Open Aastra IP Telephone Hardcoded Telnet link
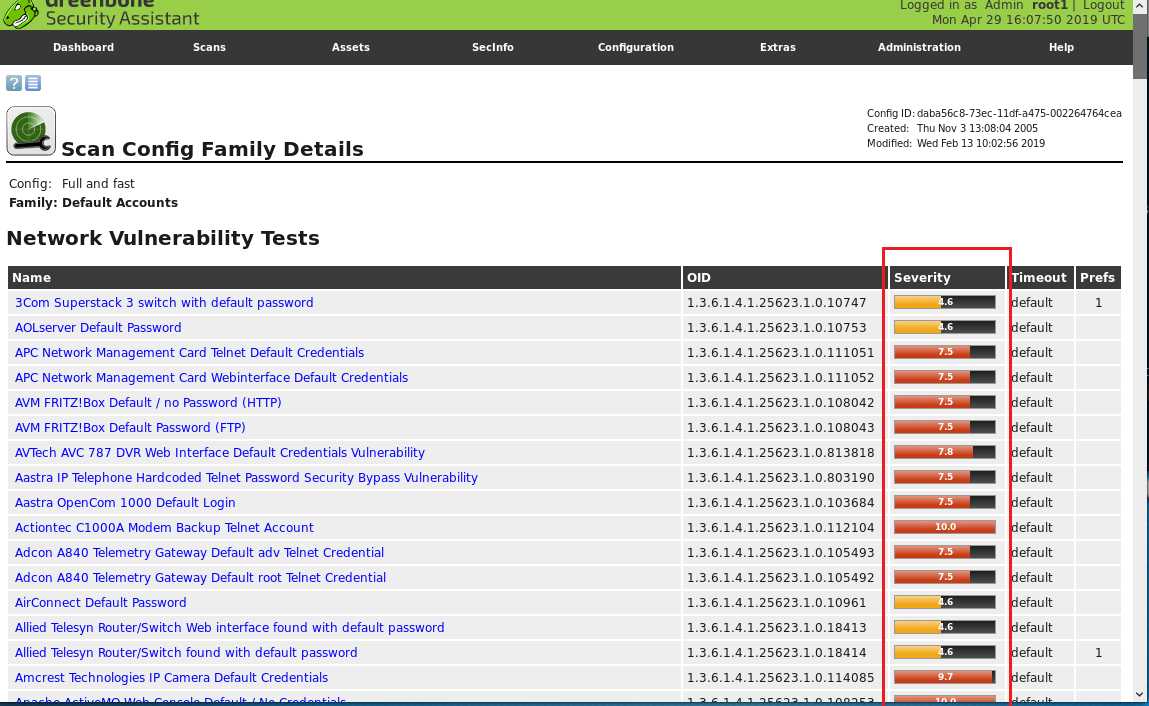The width and height of the screenshot is (1149, 706). point(246,477)
